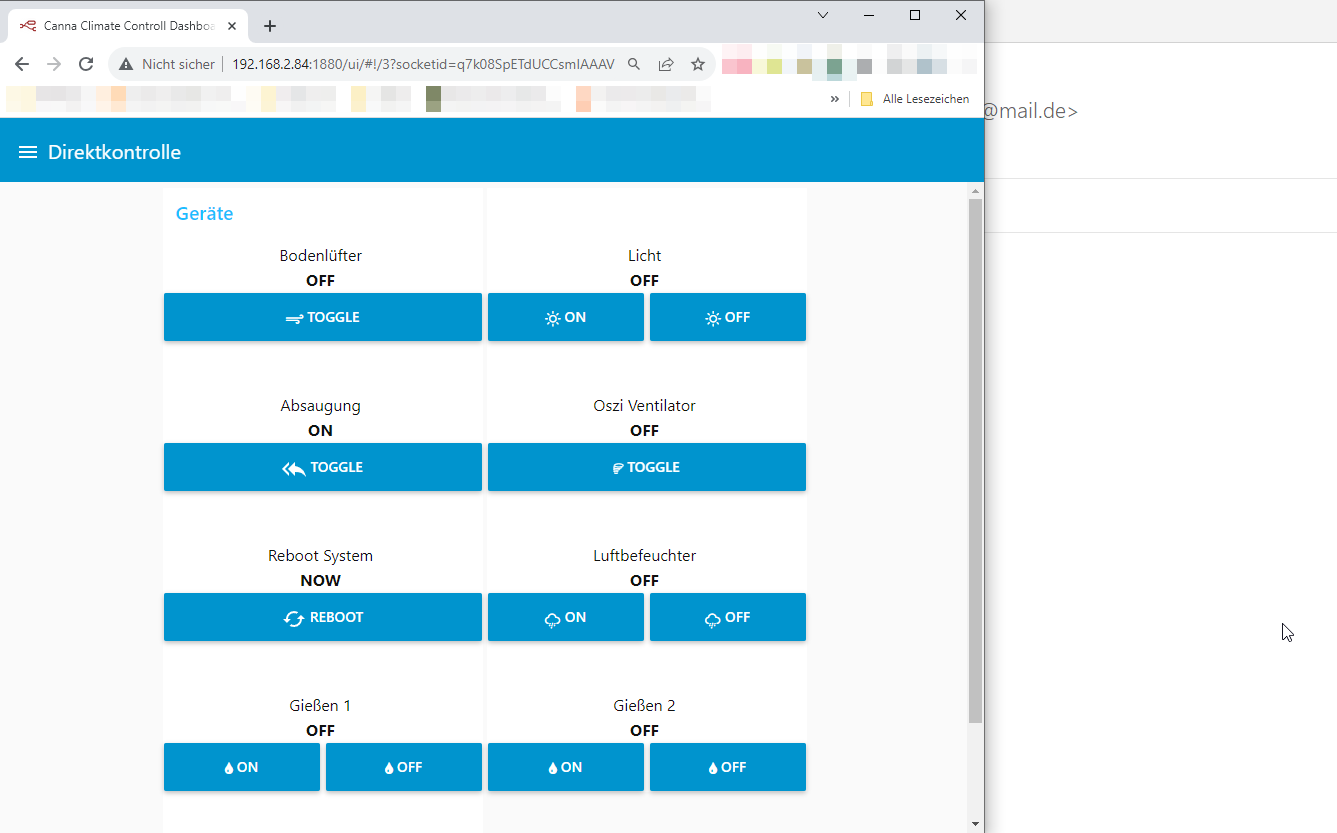Expand hidden bookmarks with the double chevron
This screenshot has width=1337, height=833.
click(x=834, y=99)
